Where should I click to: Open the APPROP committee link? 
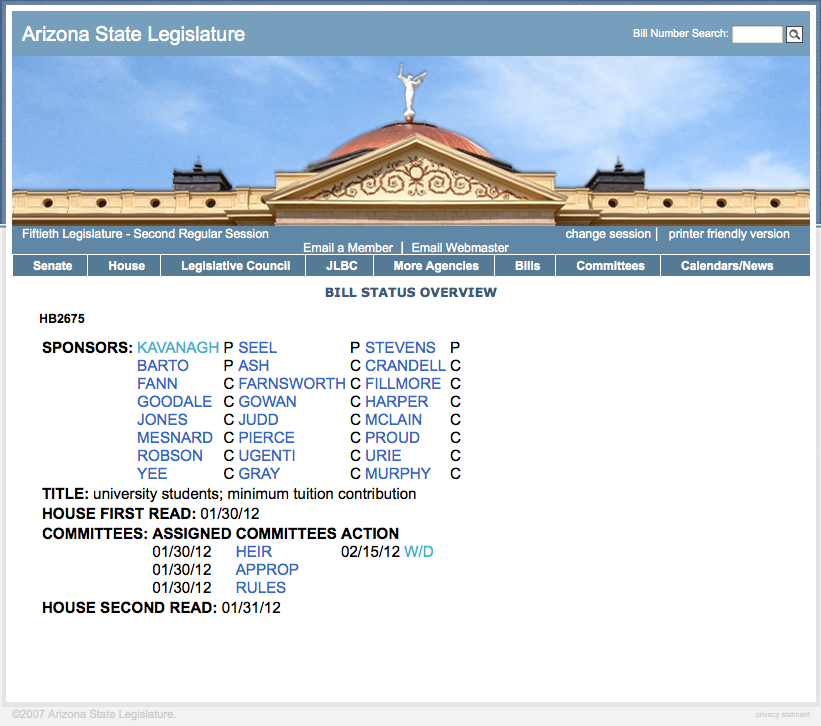pos(267,570)
